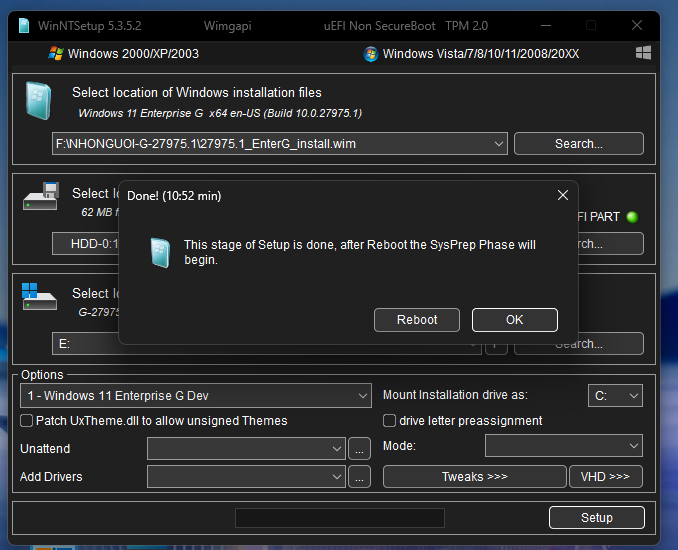Click the 'Wimgapi' title bar text
The image size is (678, 550).
pyautogui.click(x=227, y=26)
